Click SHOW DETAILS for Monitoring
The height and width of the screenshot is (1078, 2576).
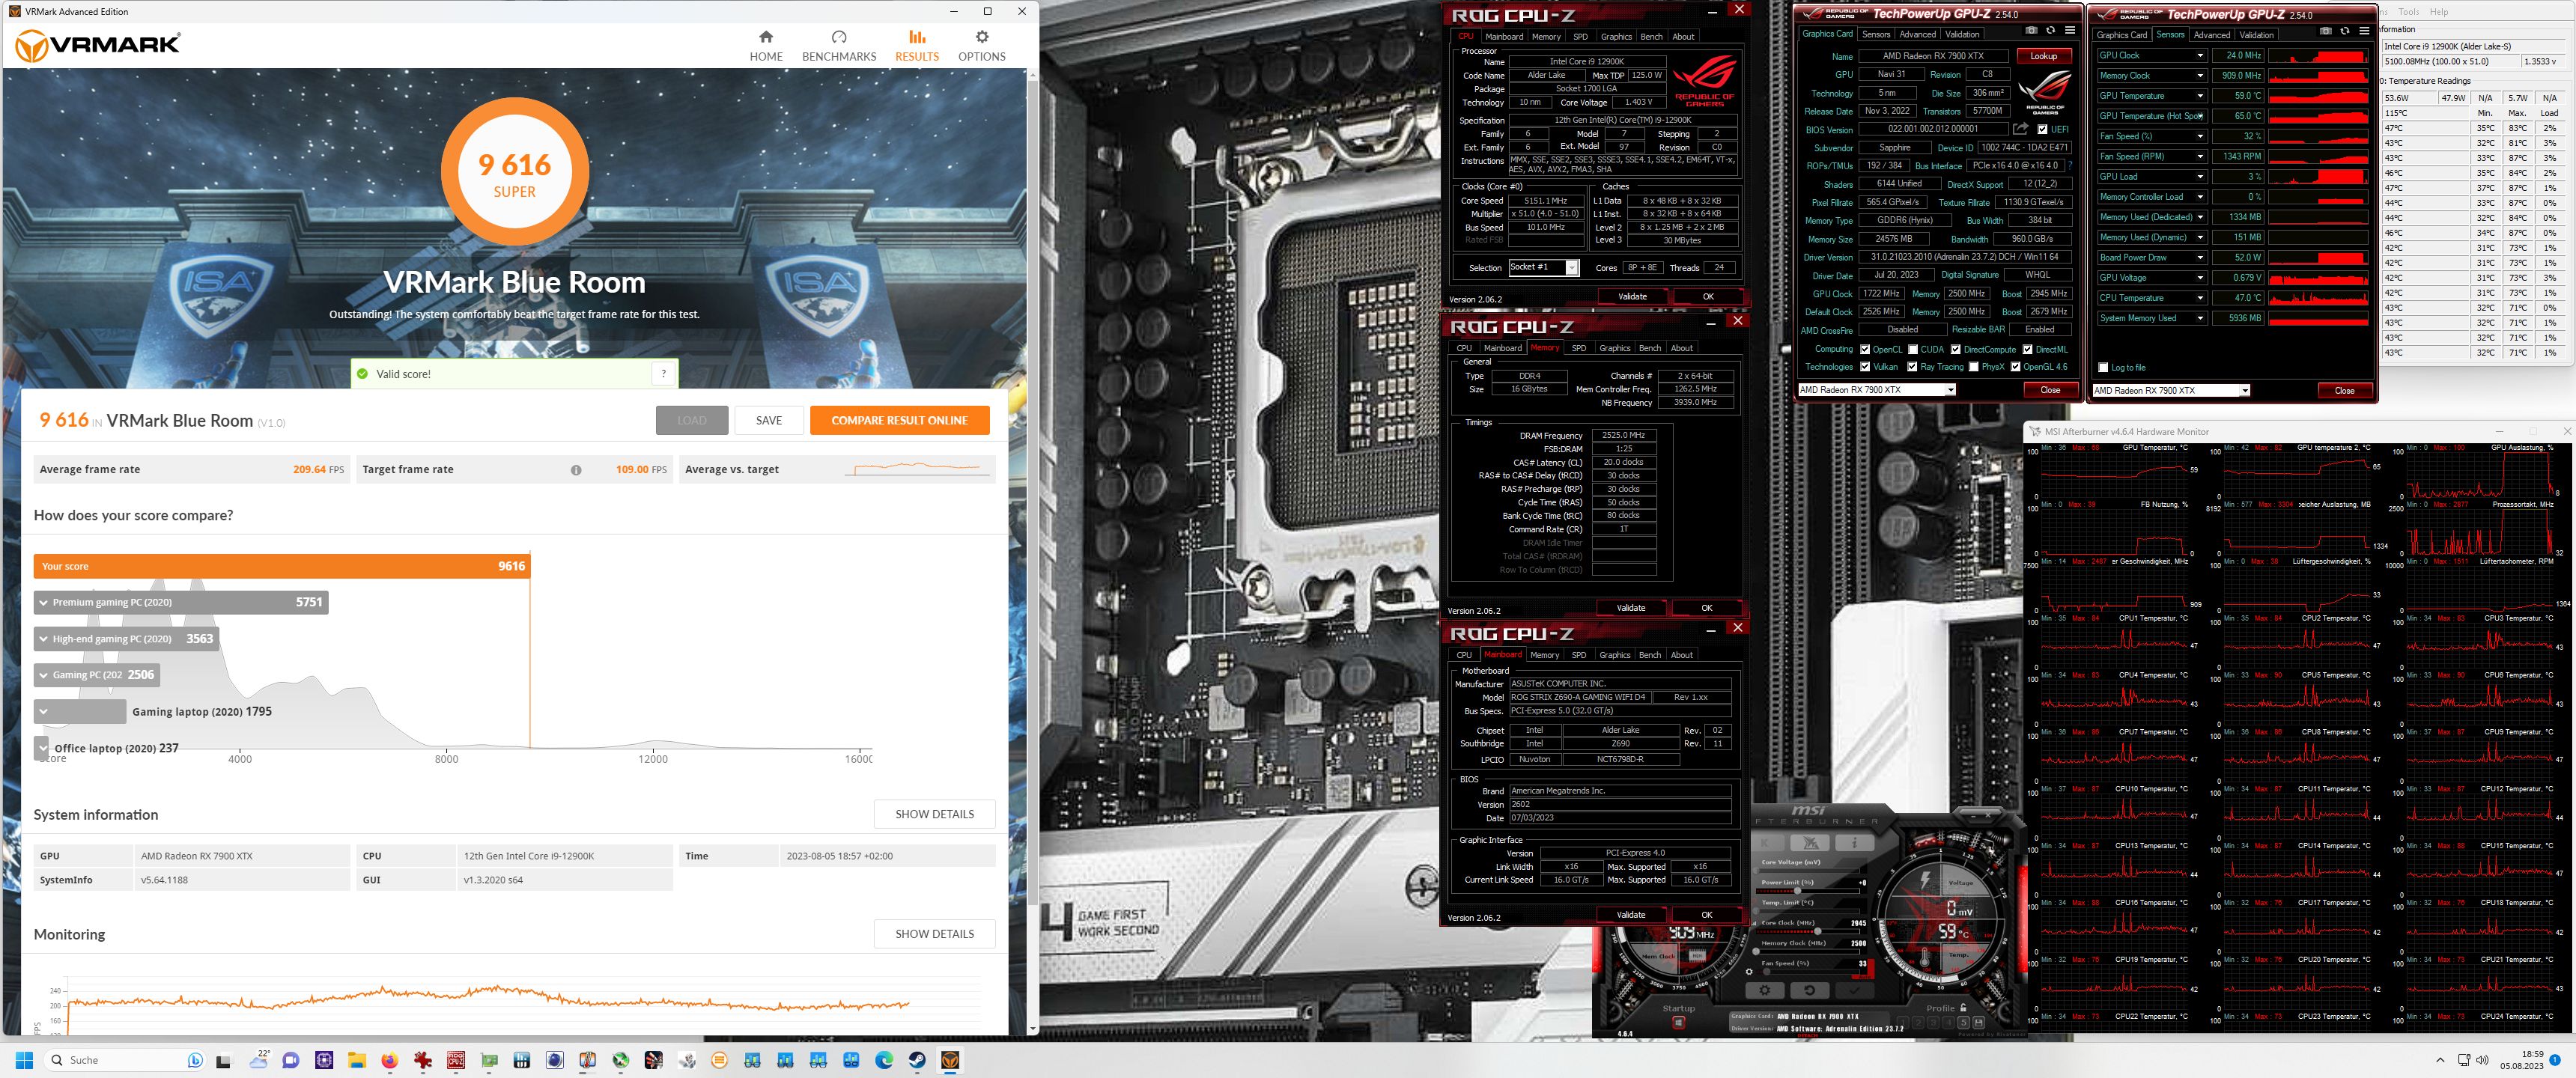934,933
